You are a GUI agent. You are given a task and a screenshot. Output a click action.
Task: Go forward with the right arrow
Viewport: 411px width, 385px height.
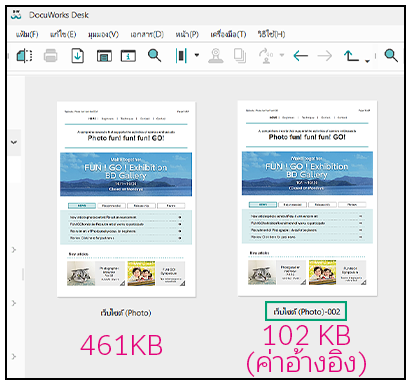[325, 56]
